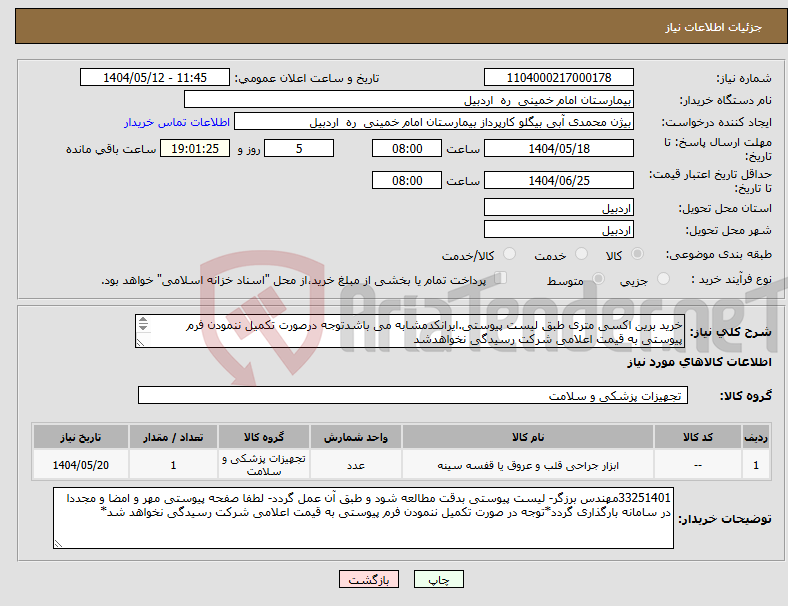The height and width of the screenshot is (606, 788).
Task: Click the delivery province field اردبیل
Action: coord(559,207)
